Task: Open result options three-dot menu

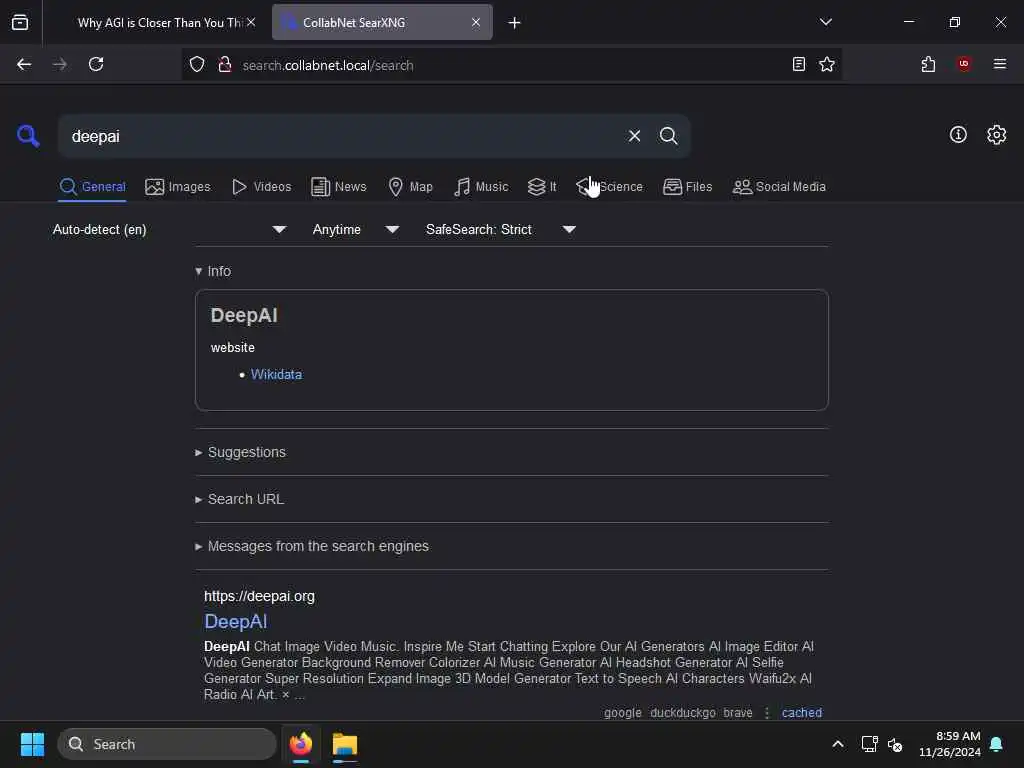Action: pyautogui.click(x=767, y=712)
